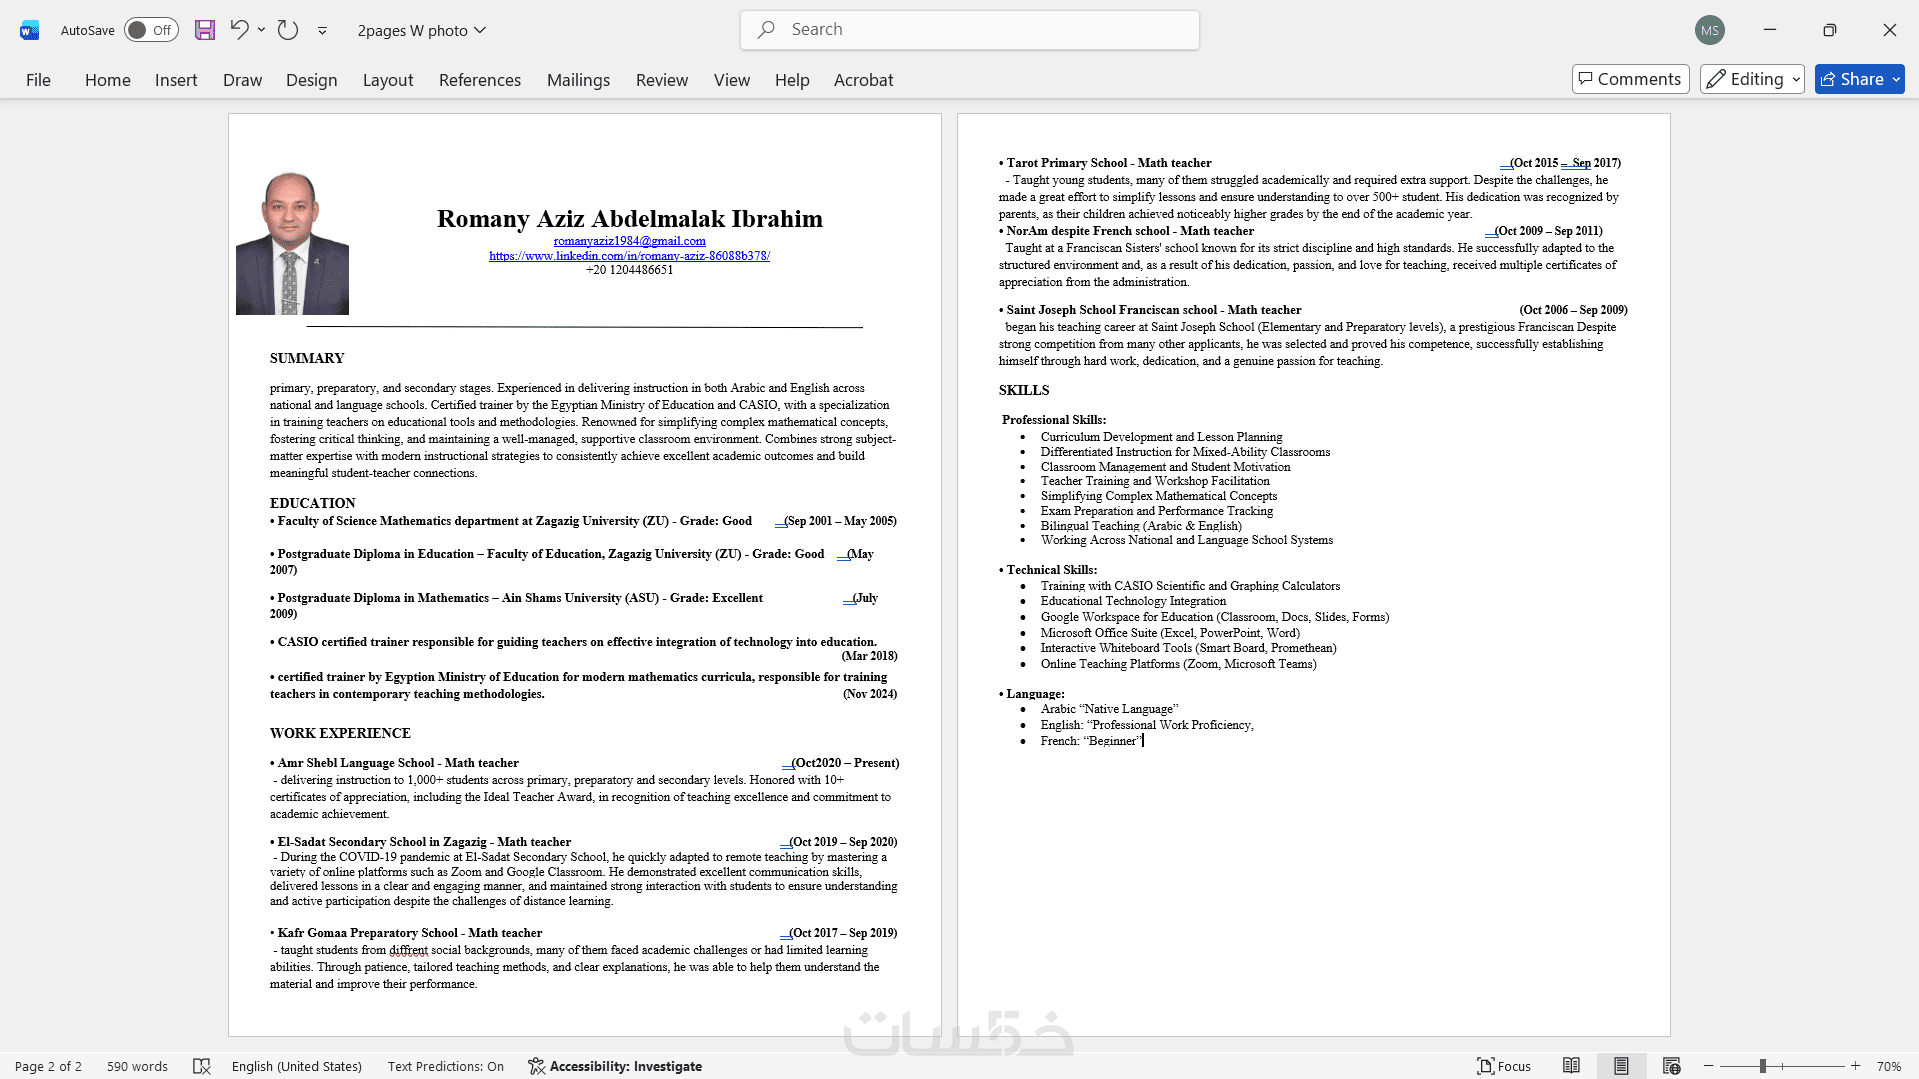Click the WORK EXPERIENCE heading
The image size is (1919, 1079).
point(340,733)
